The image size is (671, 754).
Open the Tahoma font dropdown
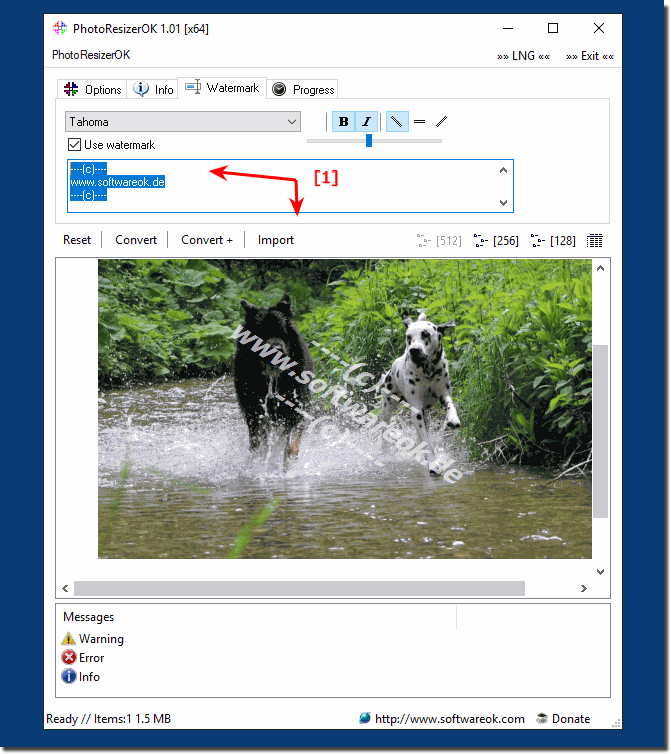183,122
